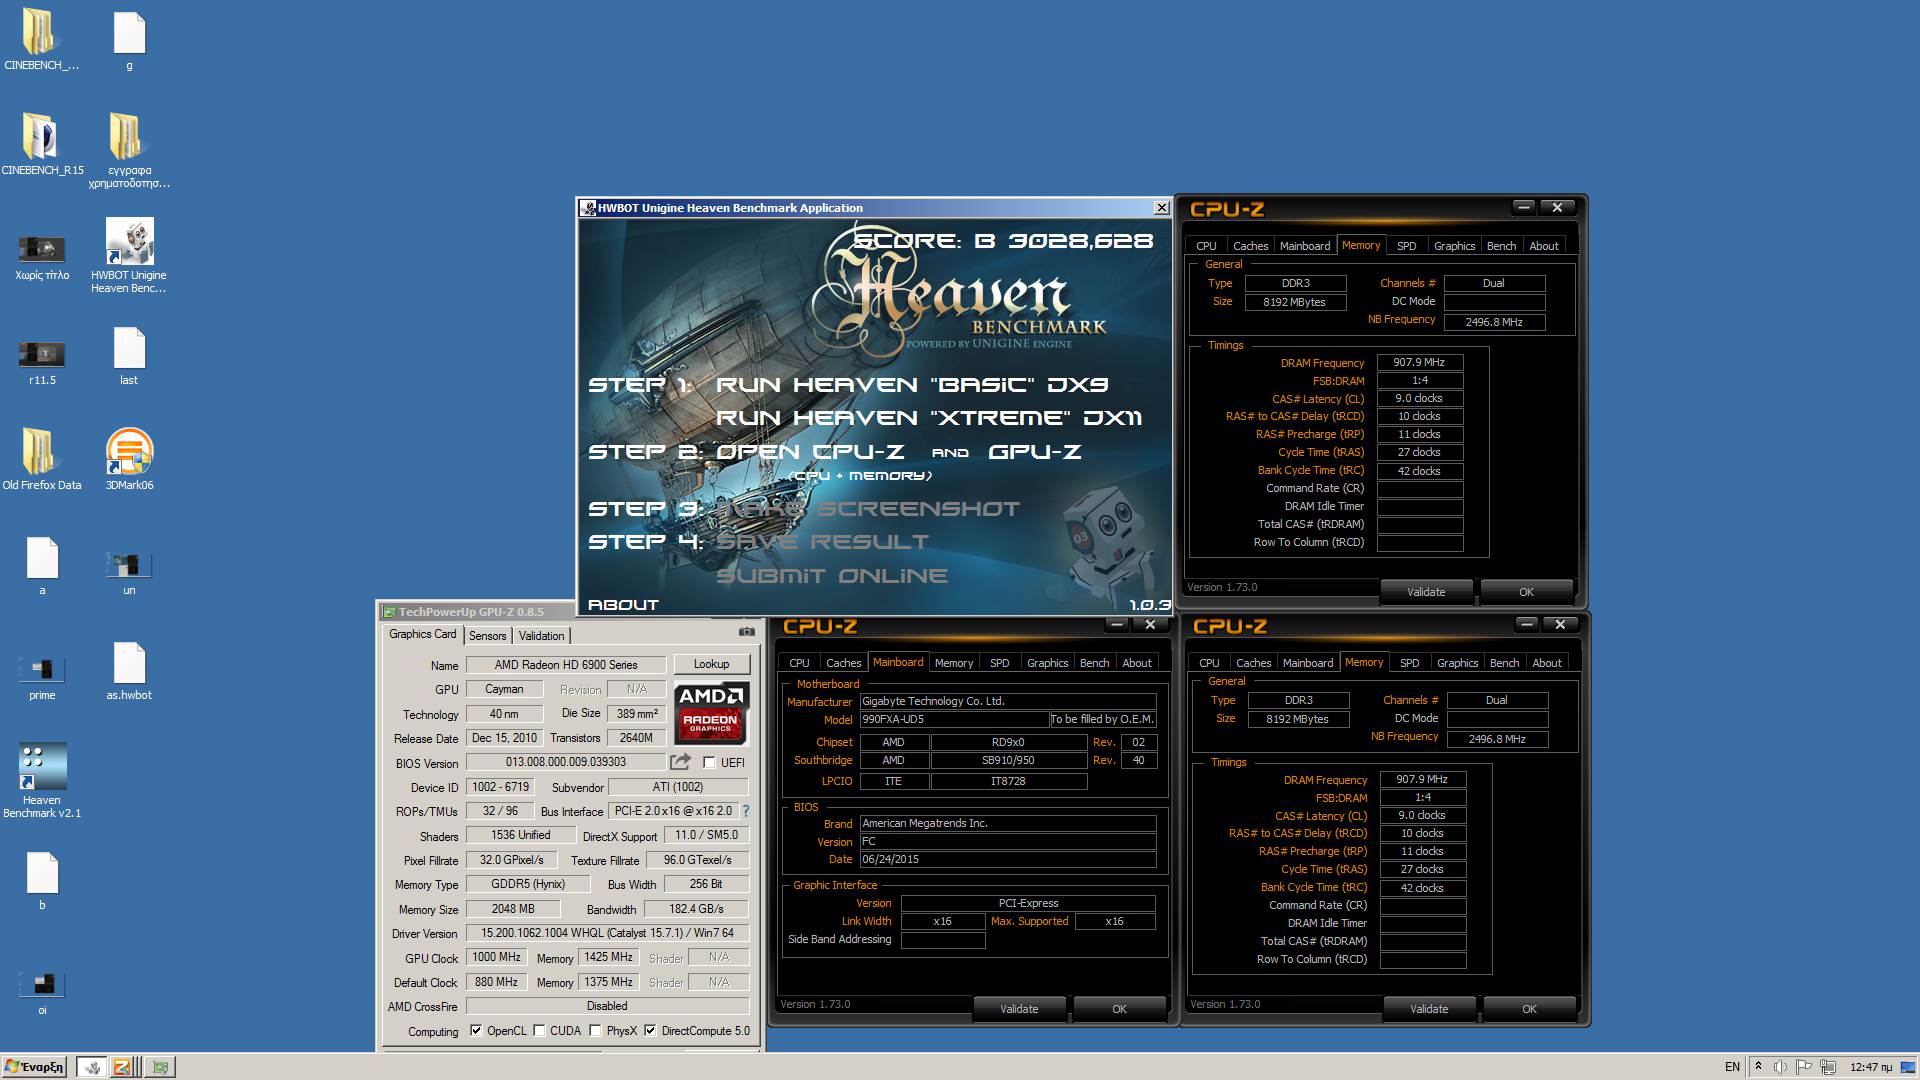Click the Lookup button in GPU-Z
Image resolution: width=1920 pixels, height=1080 pixels.
tap(711, 664)
